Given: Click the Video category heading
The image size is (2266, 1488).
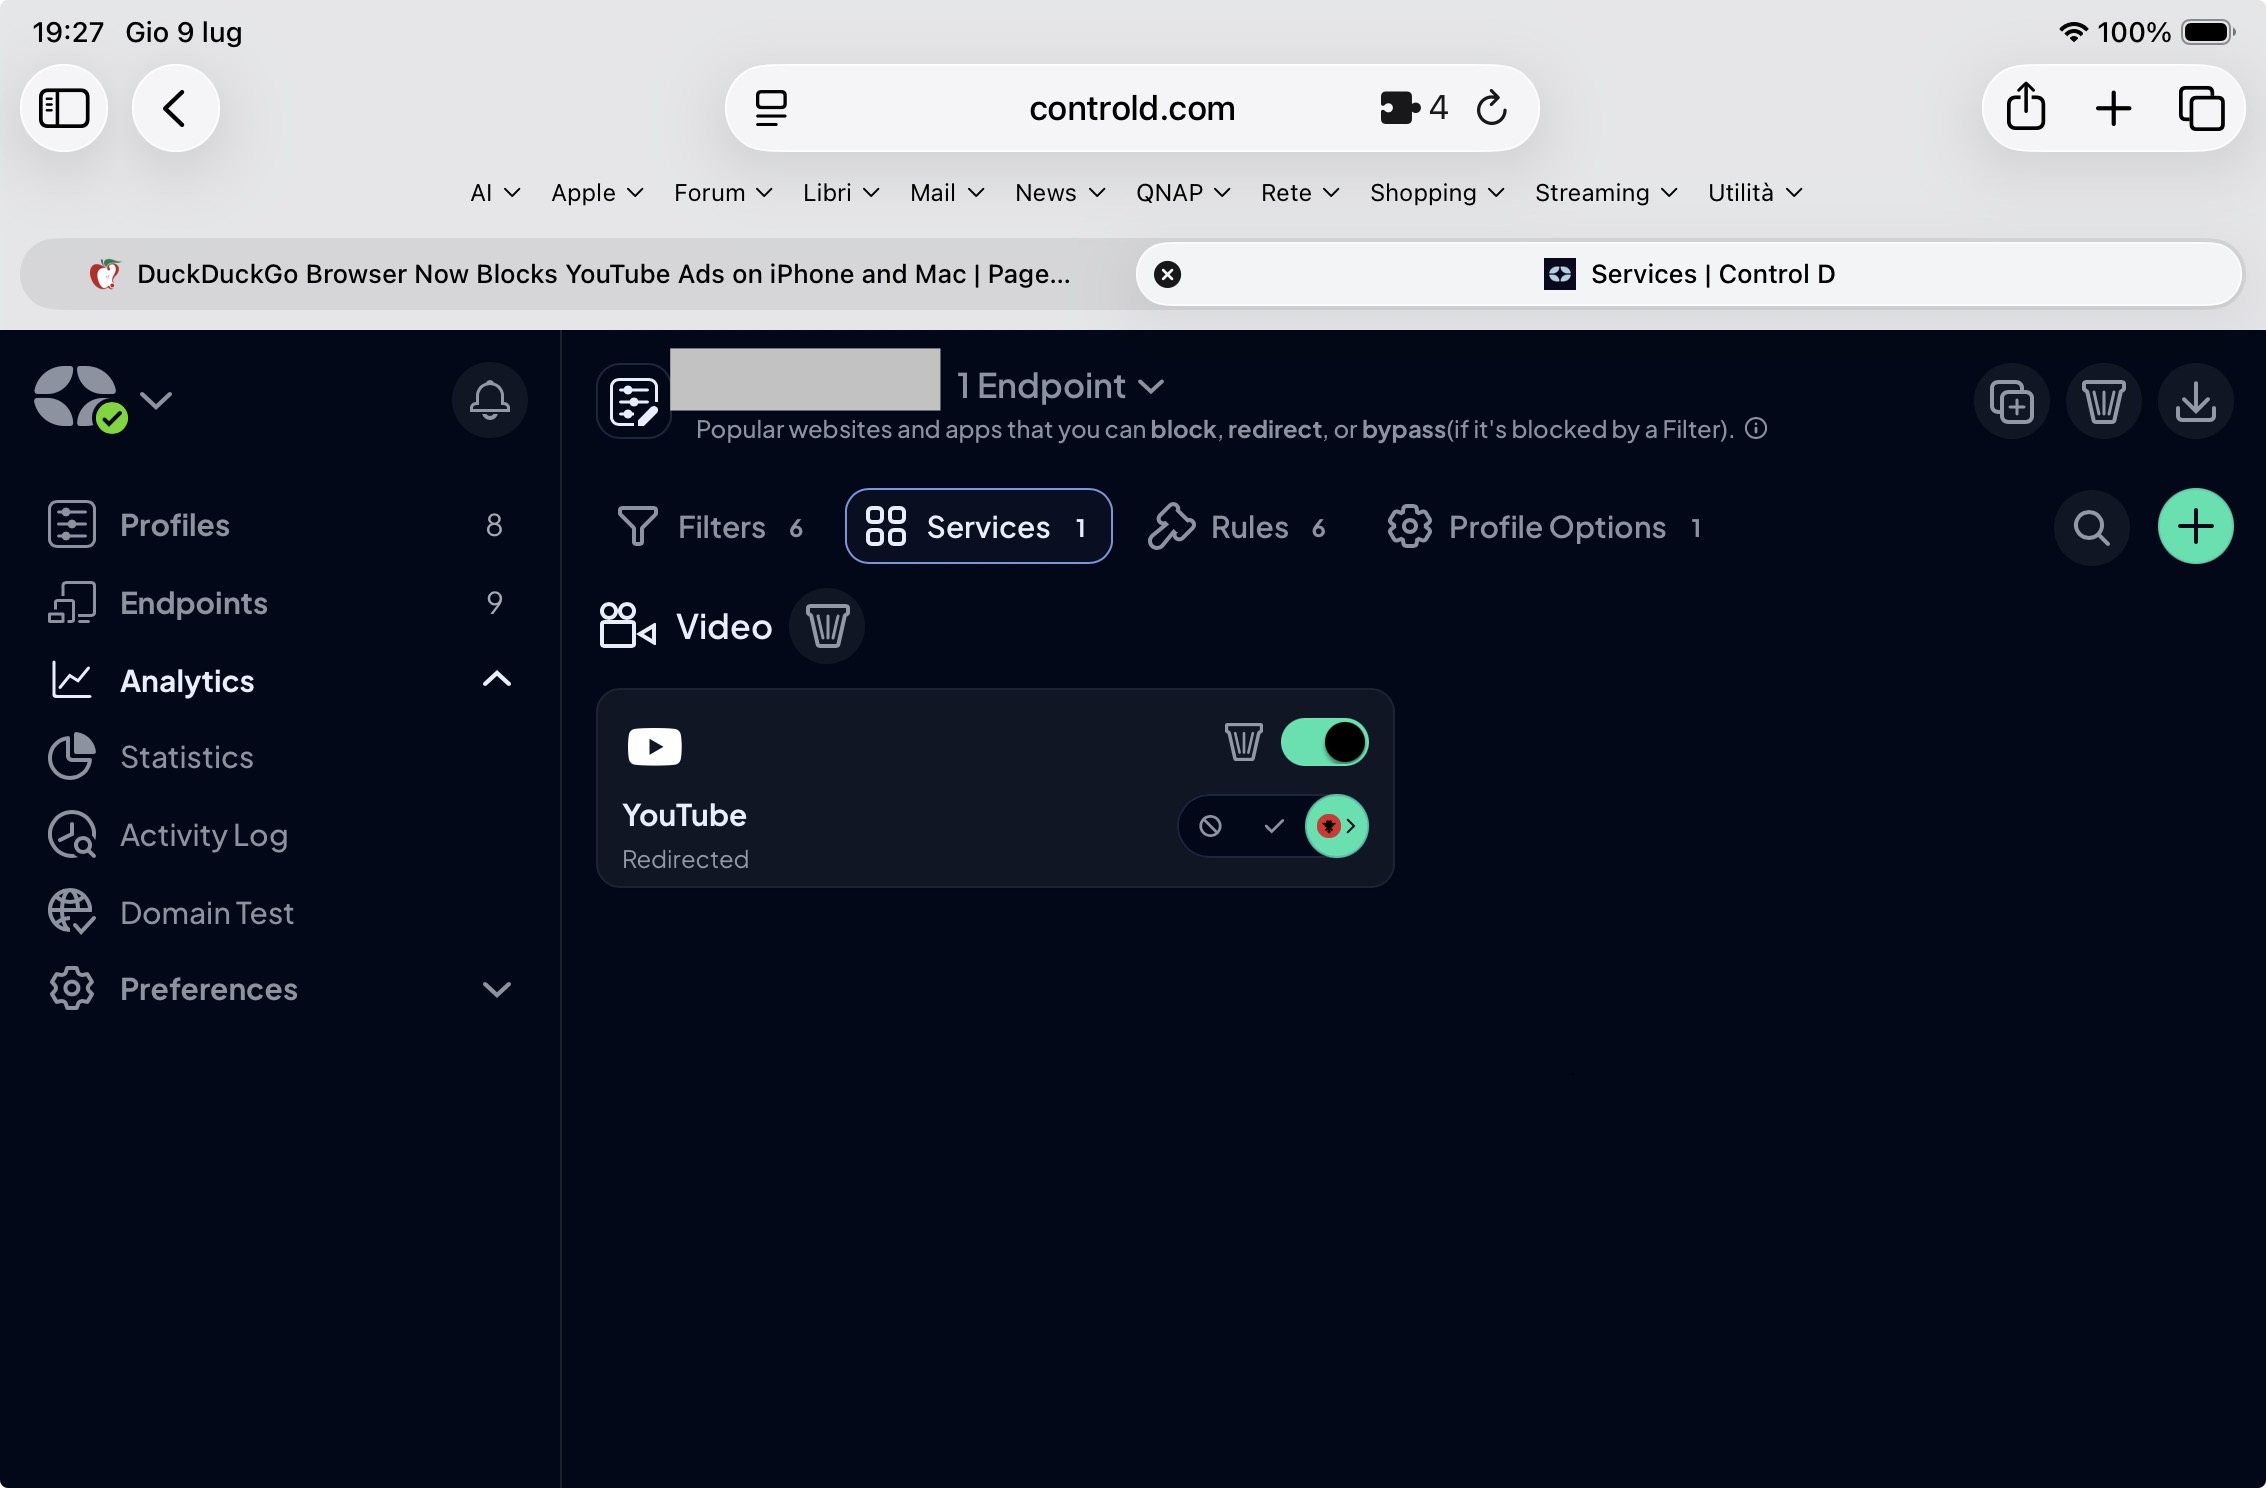Looking at the screenshot, I should click(x=724, y=627).
